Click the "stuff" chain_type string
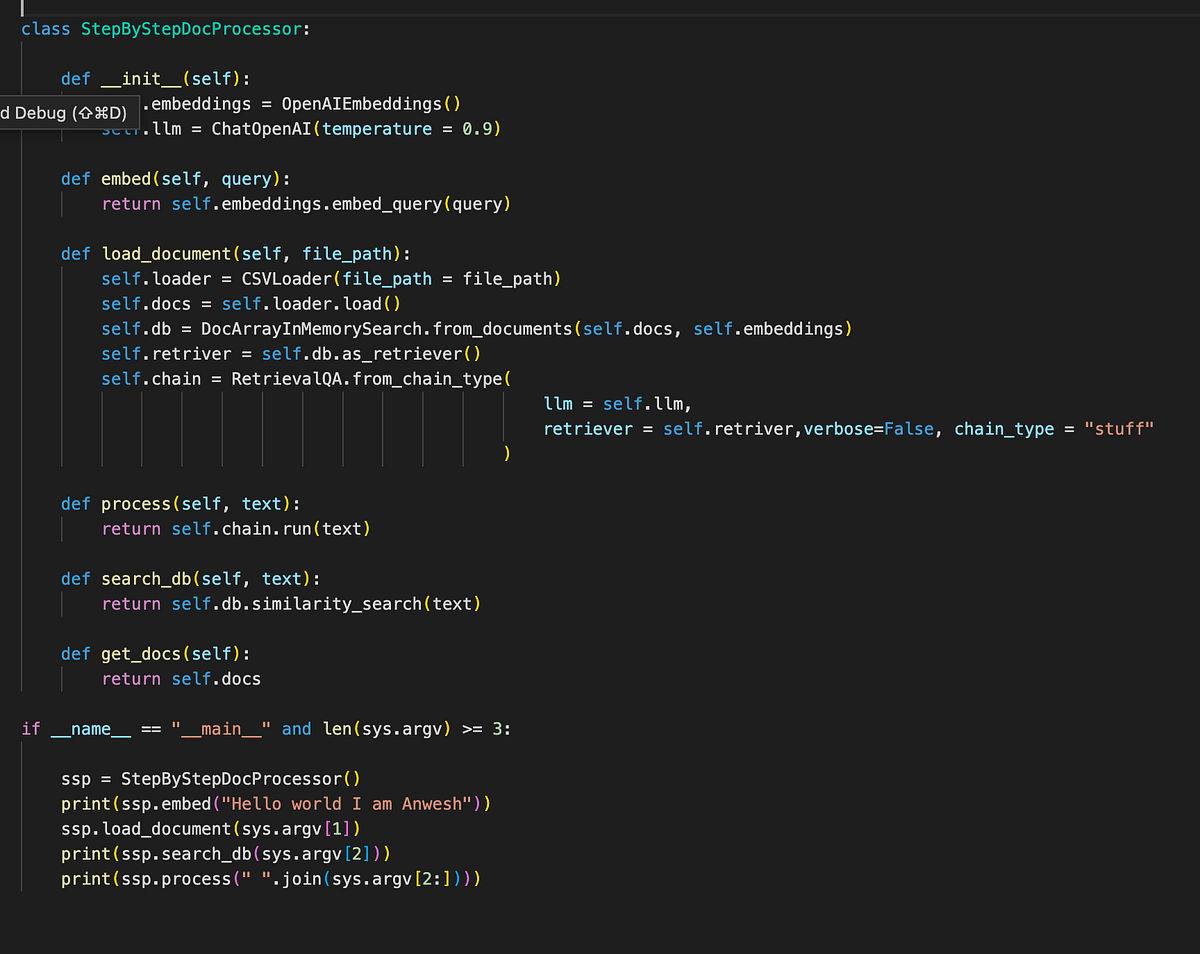 [x=1118, y=428]
